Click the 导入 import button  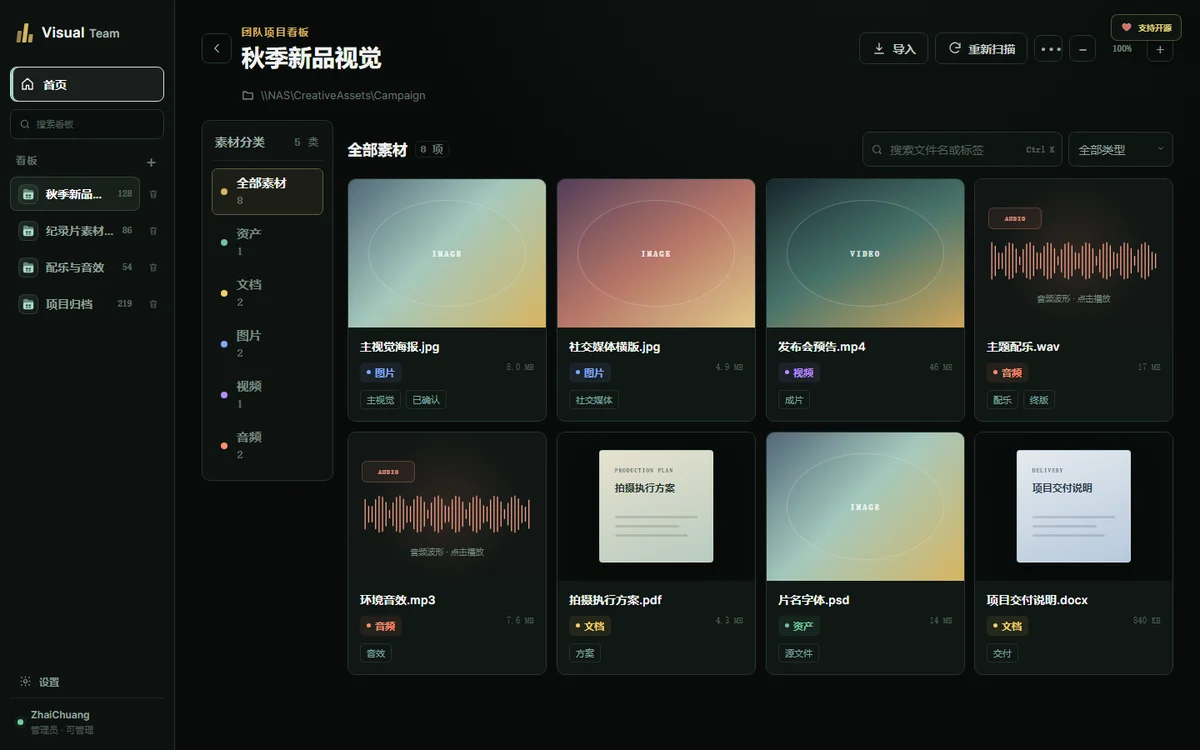pyautogui.click(x=894, y=48)
